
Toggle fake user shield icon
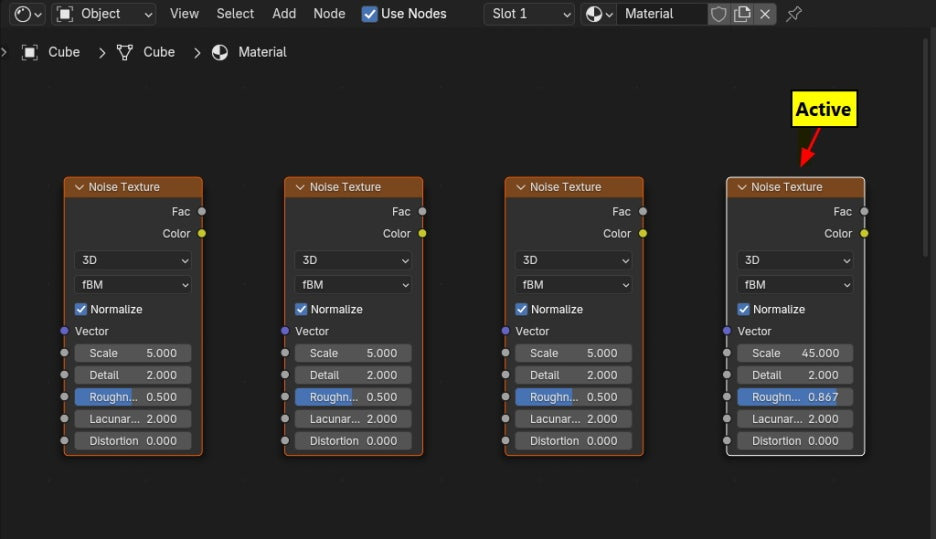click(x=718, y=14)
